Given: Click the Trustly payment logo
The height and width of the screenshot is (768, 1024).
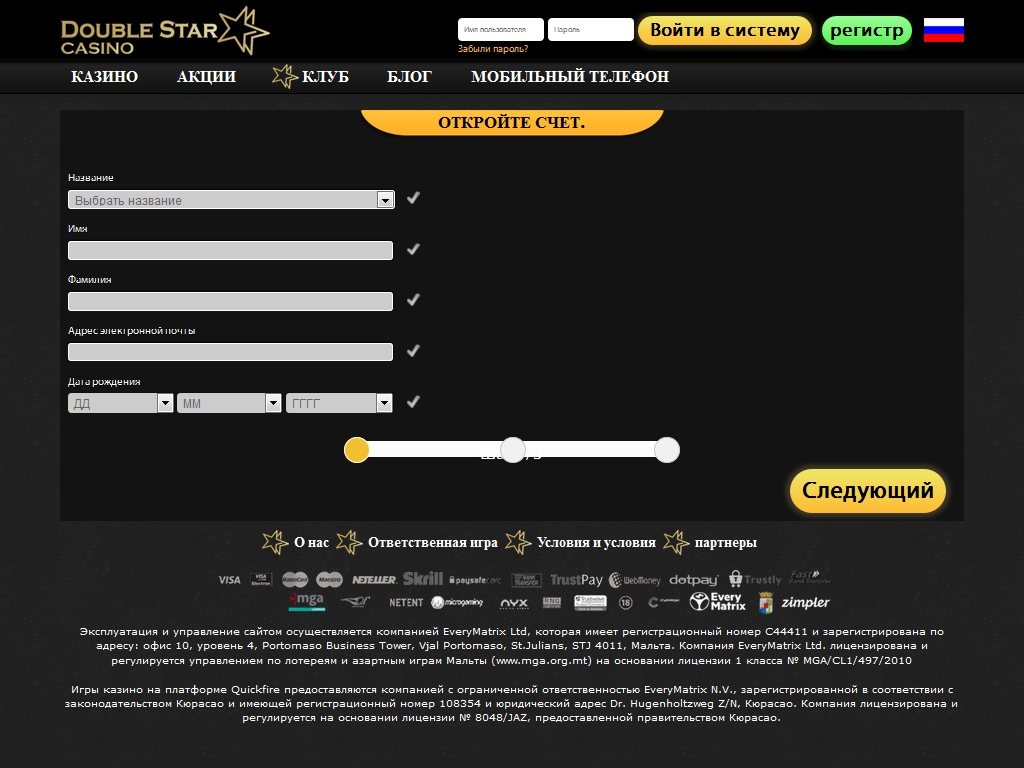Looking at the screenshot, I should [x=755, y=579].
